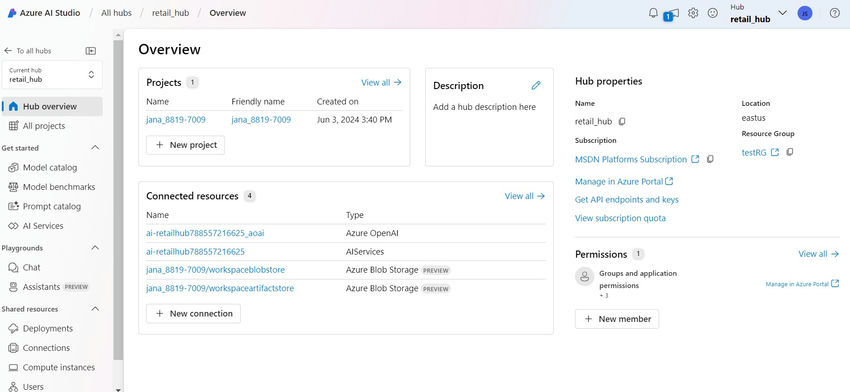Viewport: 850px width, 392px height.
Task: Click the sidebar vertical scrollbar thumb
Action: (118, 201)
